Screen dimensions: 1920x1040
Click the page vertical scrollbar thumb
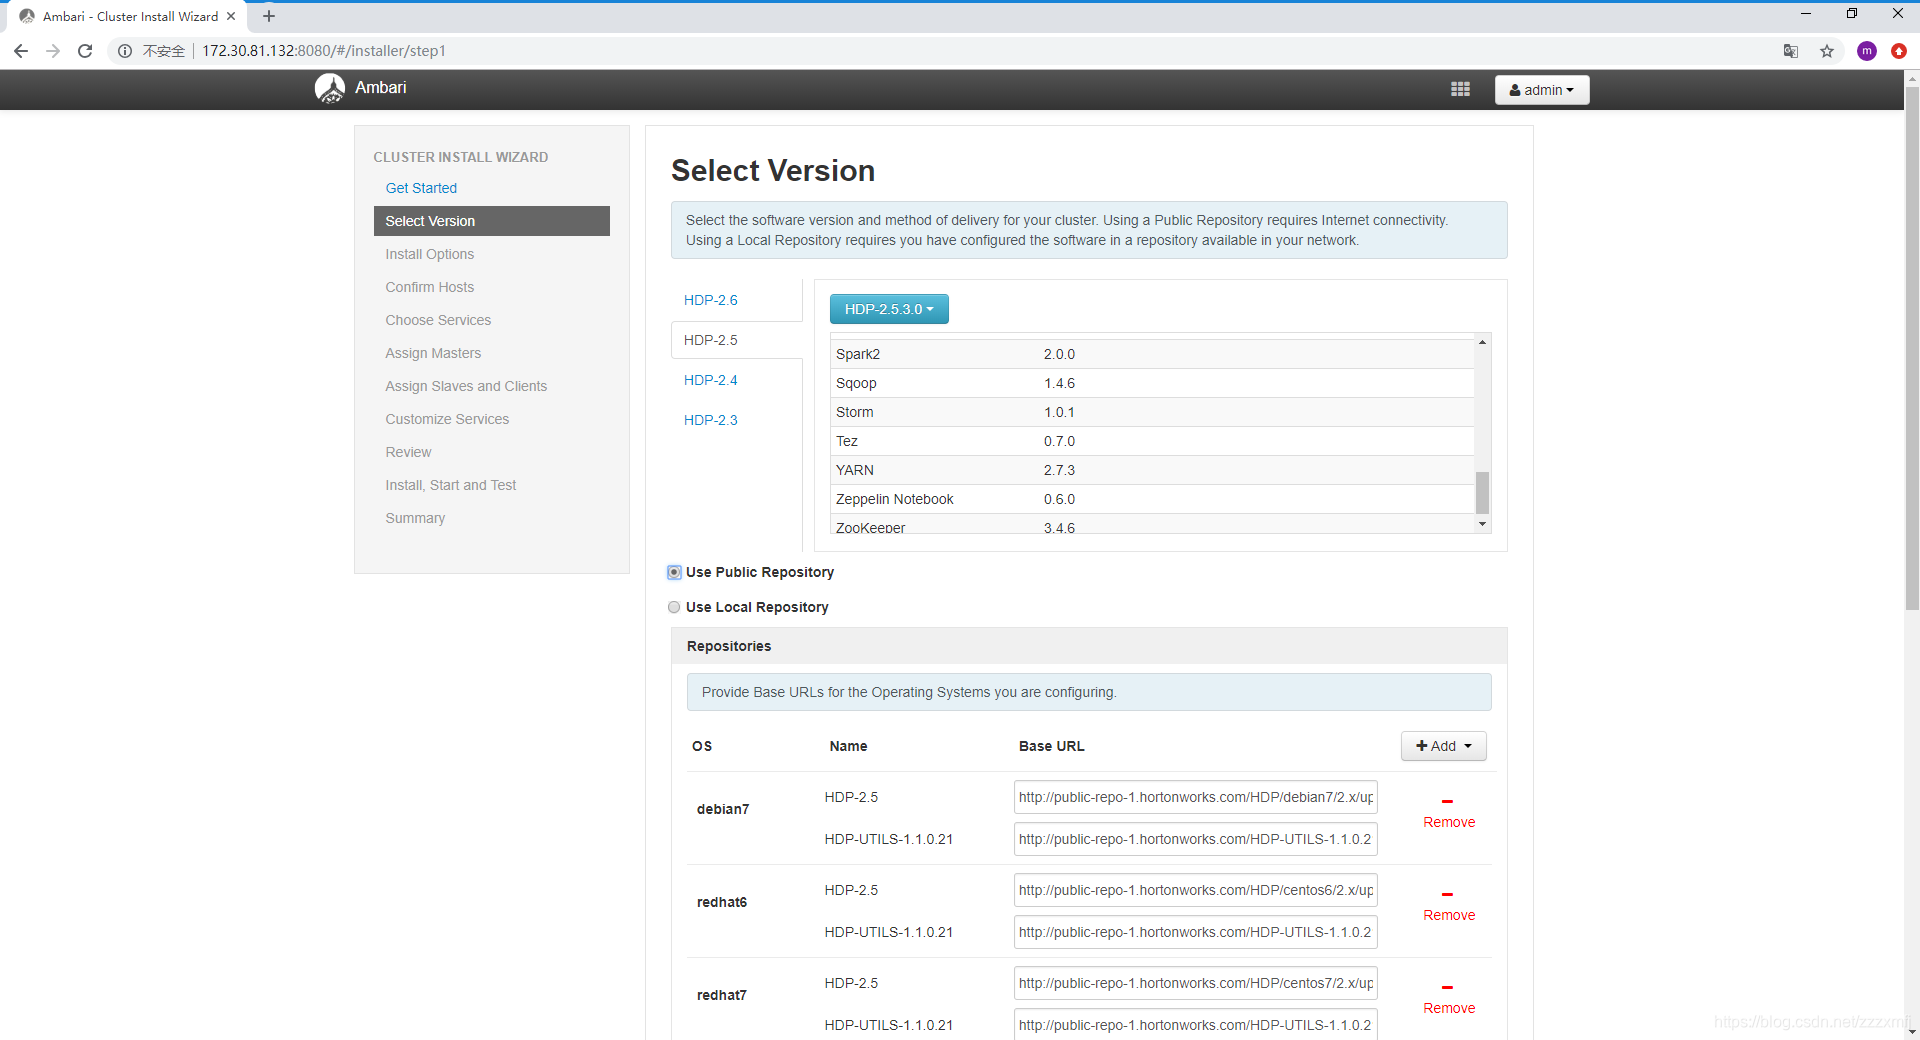1911,348
